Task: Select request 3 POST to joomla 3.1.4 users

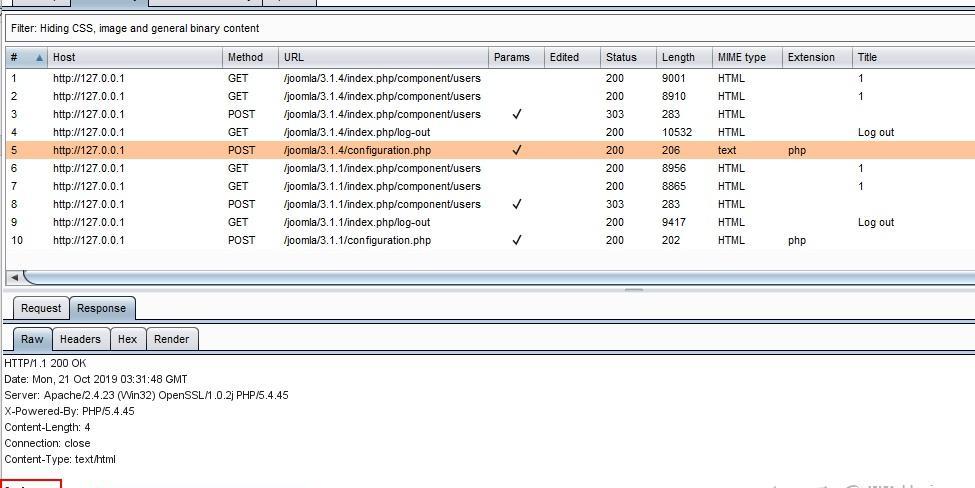Action: click(x=490, y=114)
